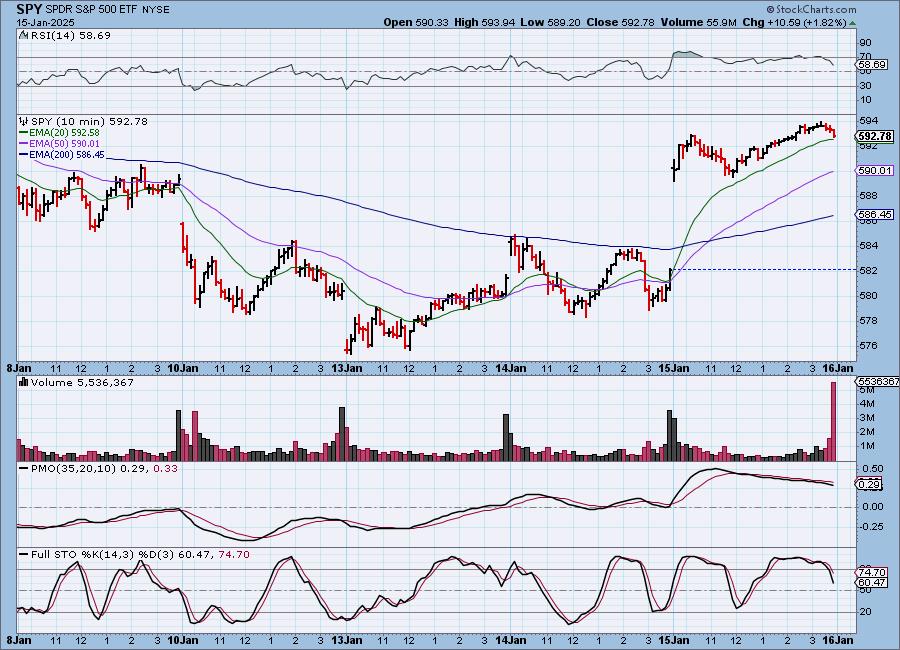Click the price bars icon beside SPY (10 min)
Viewport: 900px width, 650px height.
pos(24,121)
